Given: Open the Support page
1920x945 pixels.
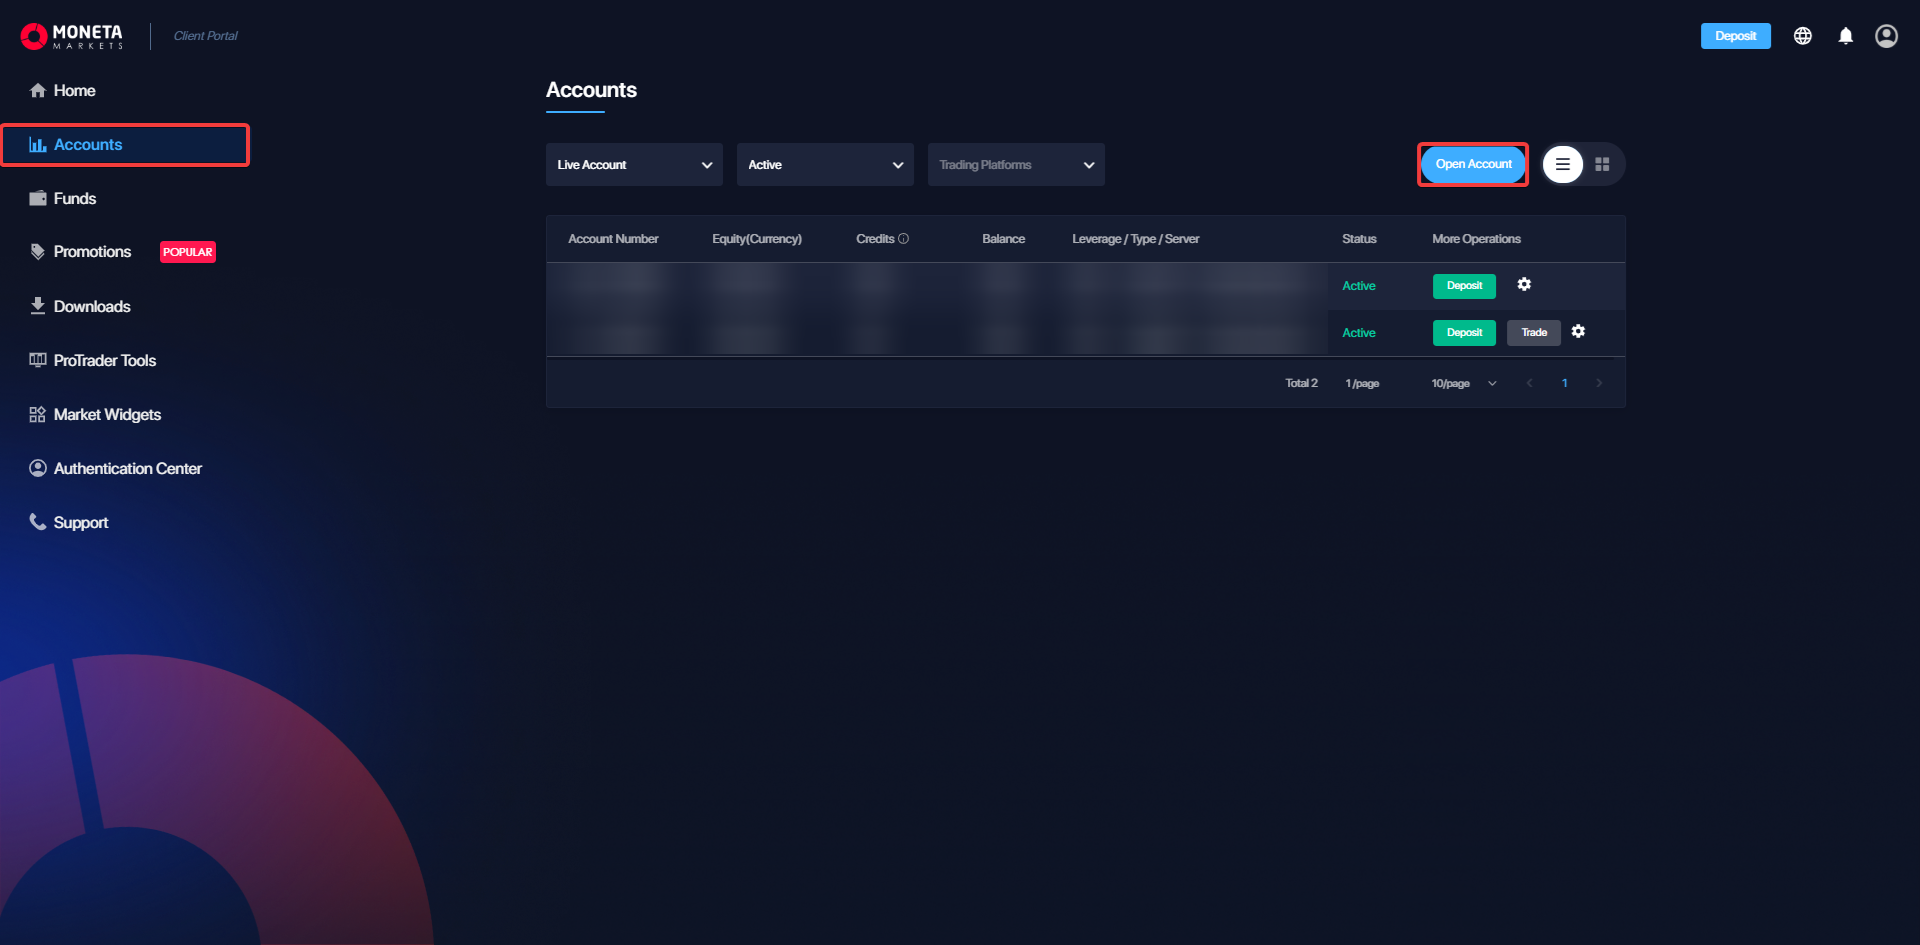Looking at the screenshot, I should point(81,523).
